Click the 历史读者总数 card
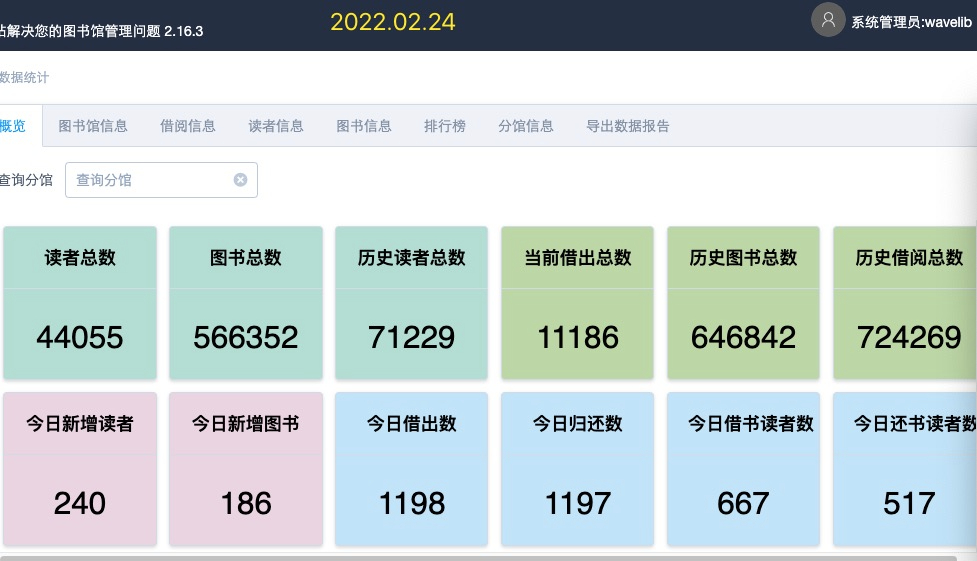The image size is (977, 561). [412, 303]
